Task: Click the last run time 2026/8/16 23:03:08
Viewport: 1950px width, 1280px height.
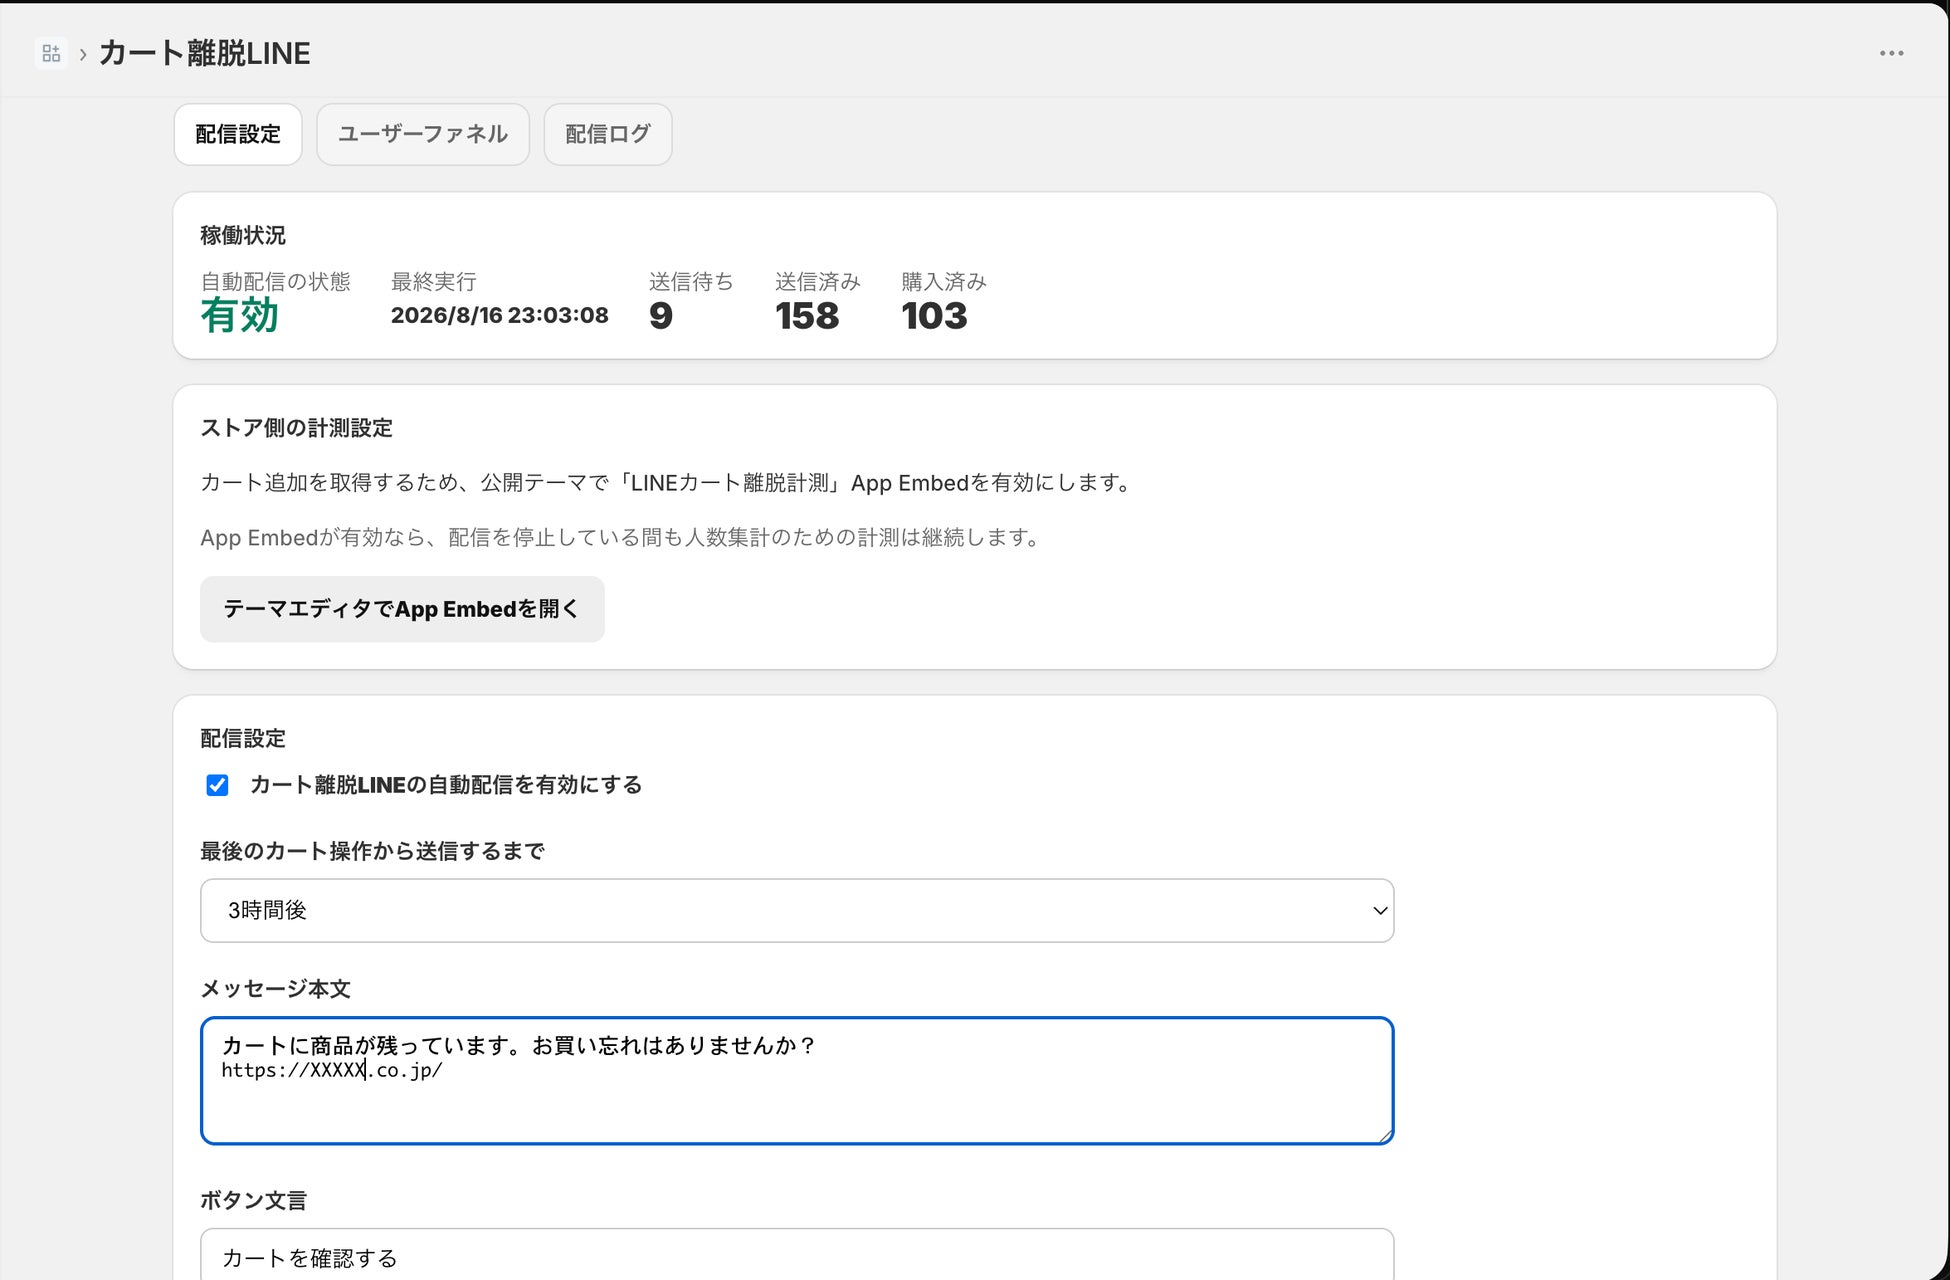Action: (x=500, y=315)
